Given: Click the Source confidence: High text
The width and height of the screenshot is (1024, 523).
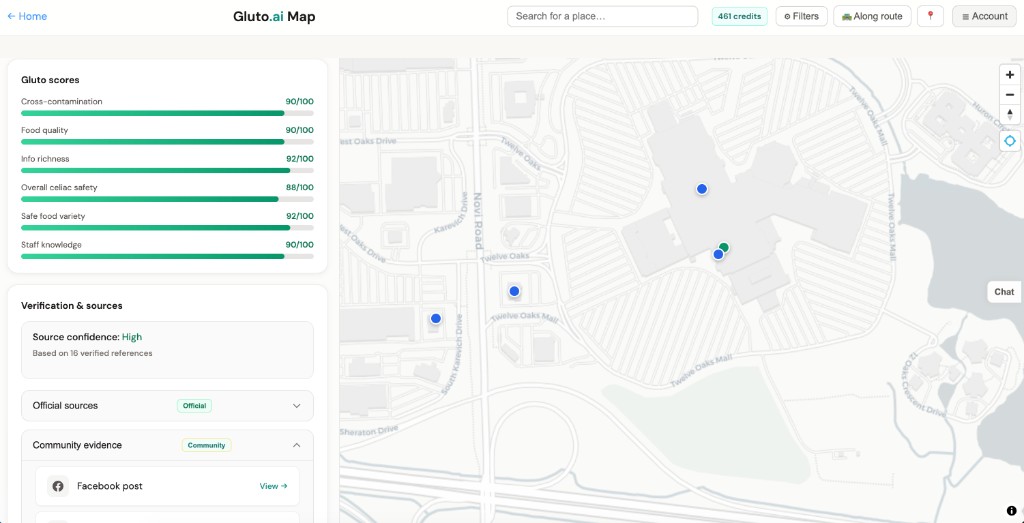Looking at the screenshot, I should 87,337.
